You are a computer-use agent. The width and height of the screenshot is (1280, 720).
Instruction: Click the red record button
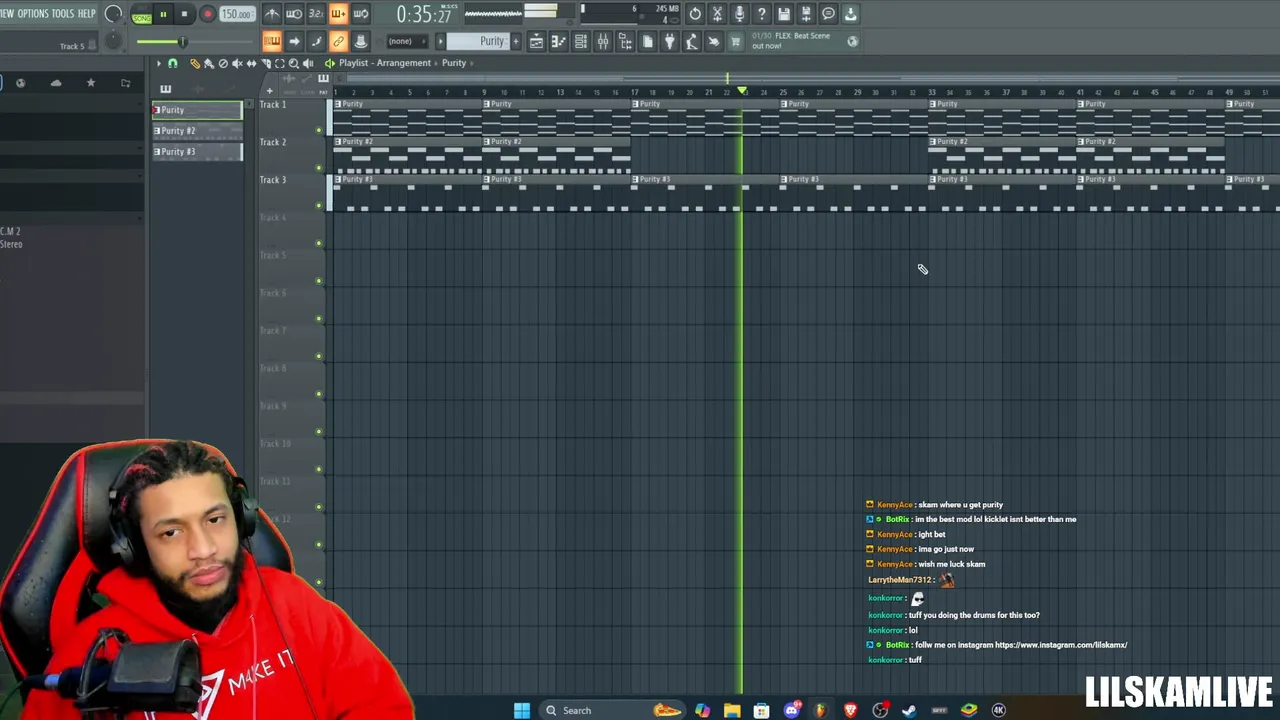pos(207,14)
